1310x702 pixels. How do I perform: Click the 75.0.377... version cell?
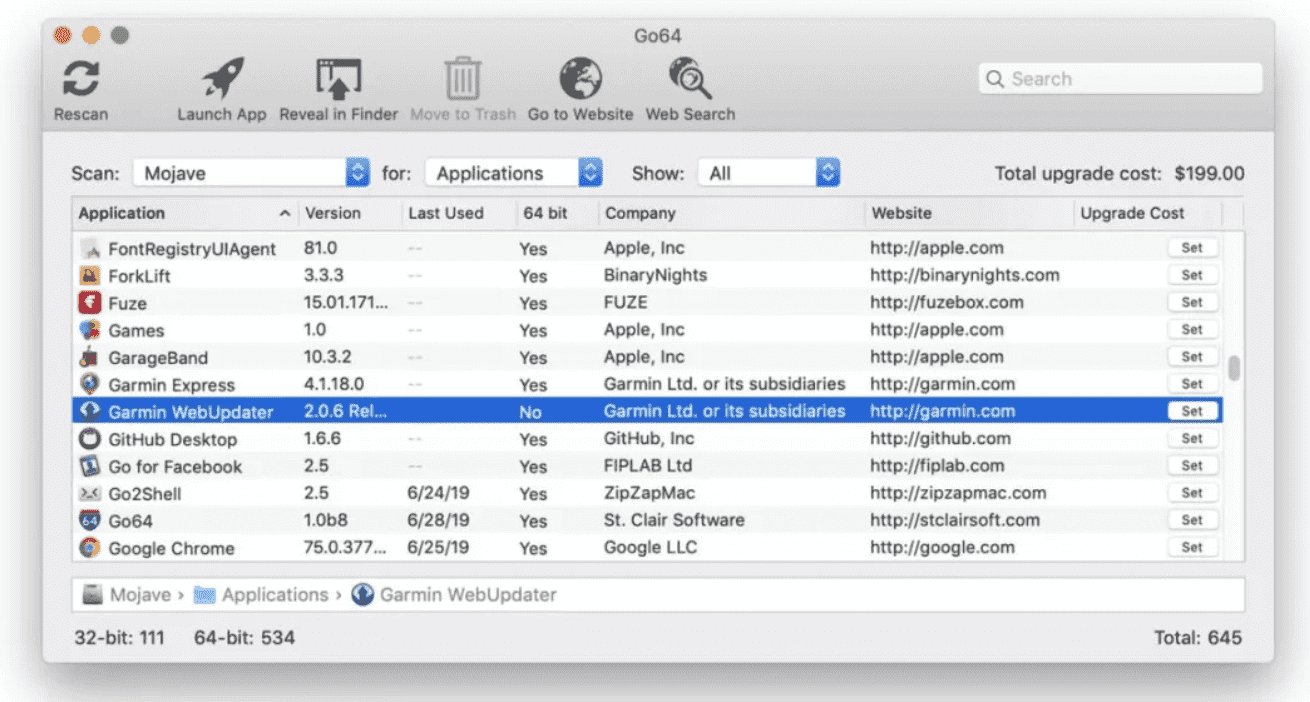[x=345, y=547]
